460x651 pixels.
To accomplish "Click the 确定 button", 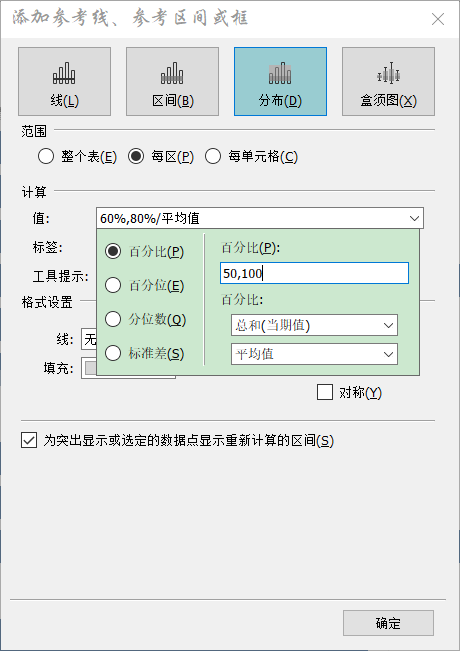I will pyautogui.click(x=388, y=623).
